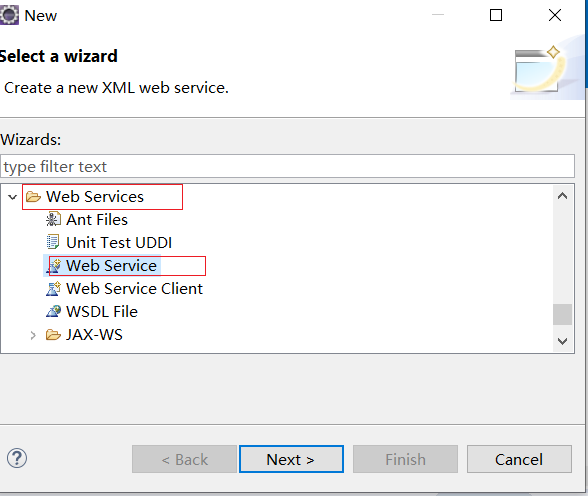Click the WSDL File icon
The width and height of the screenshot is (588, 496).
53,312
